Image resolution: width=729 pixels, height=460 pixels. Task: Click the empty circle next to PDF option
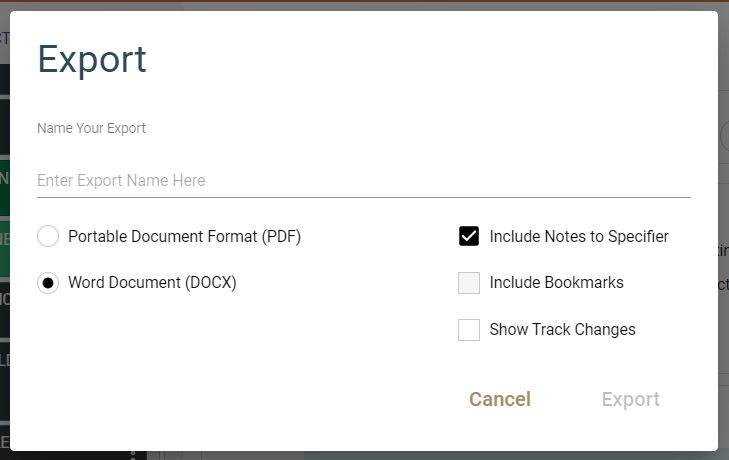(48, 237)
